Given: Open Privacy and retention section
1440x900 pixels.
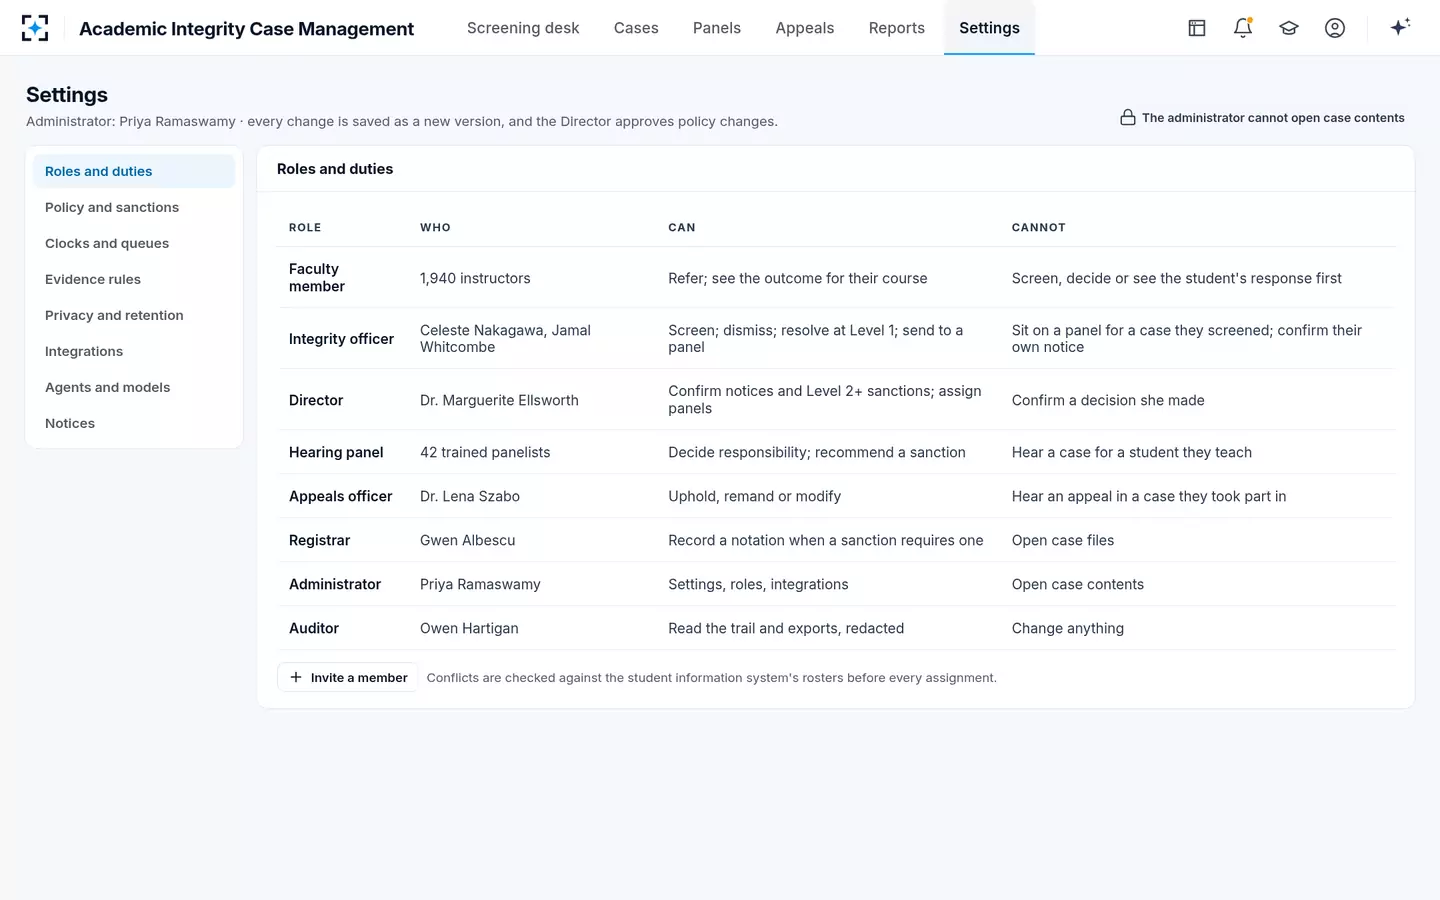Looking at the screenshot, I should click(134, 315).
